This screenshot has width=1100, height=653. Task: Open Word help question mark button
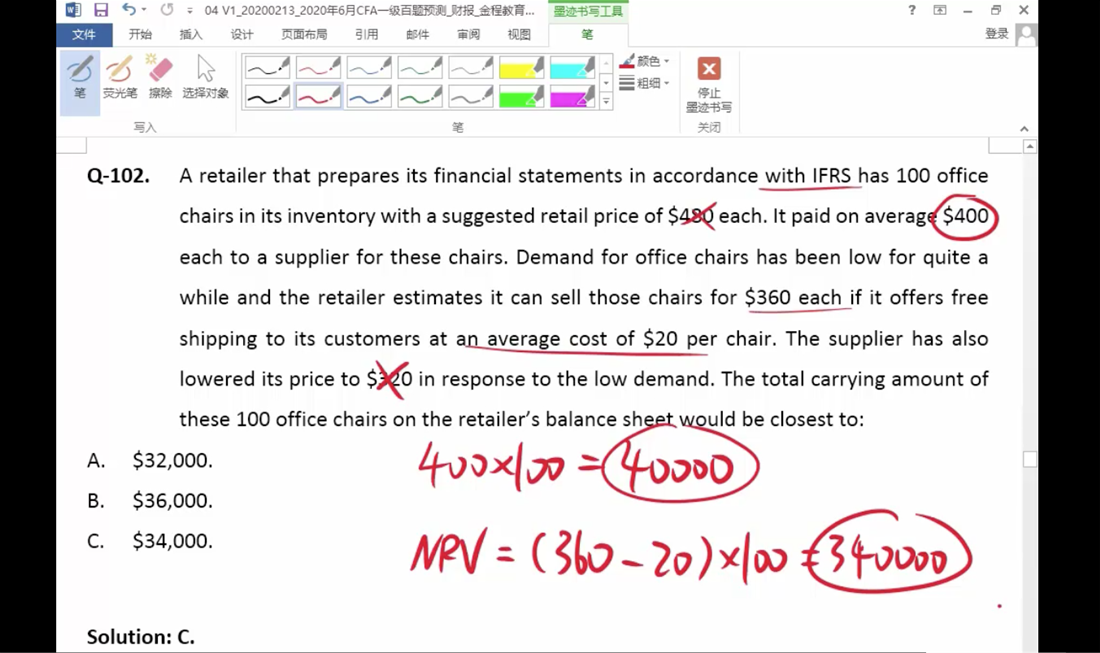[911, 10]
